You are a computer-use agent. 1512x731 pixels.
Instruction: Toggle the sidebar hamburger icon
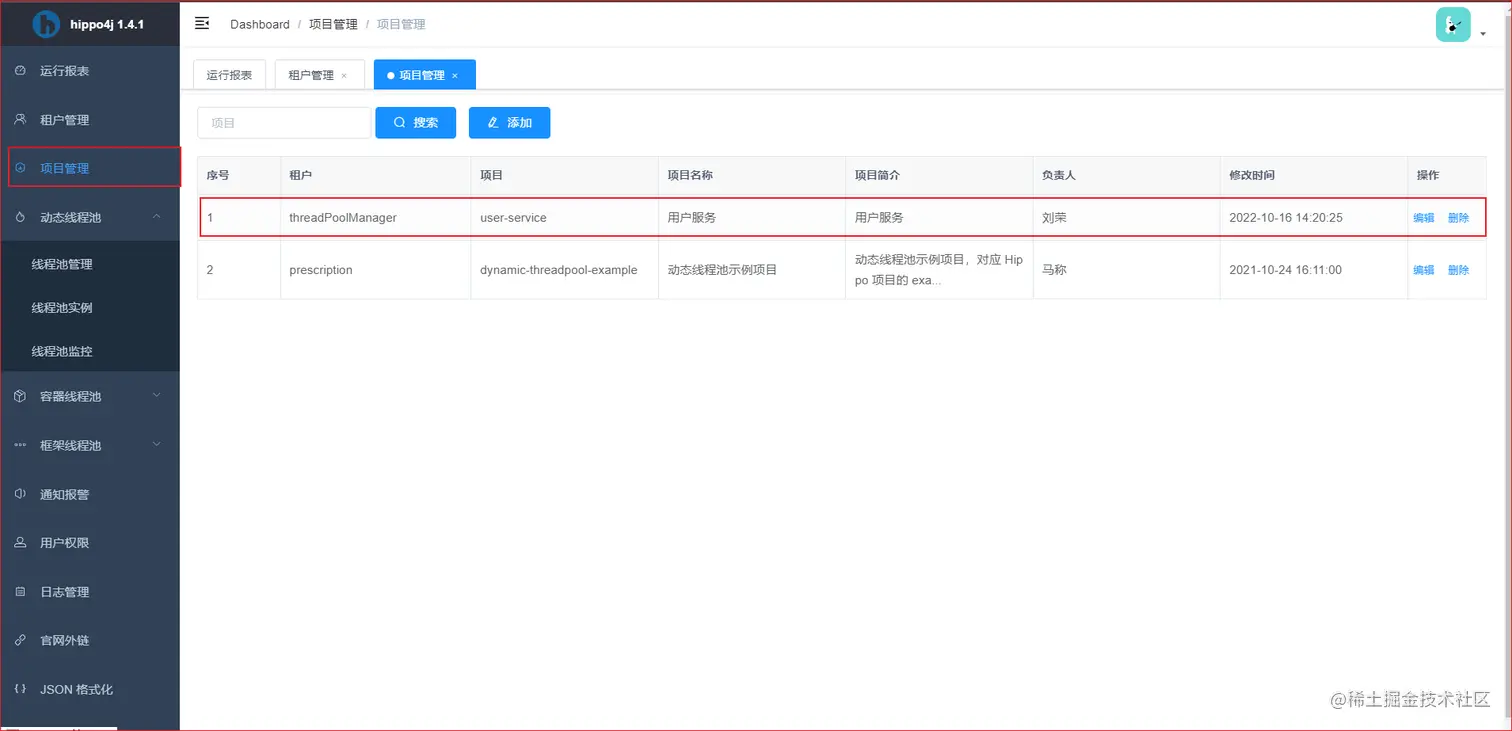(x=202, y=23)
